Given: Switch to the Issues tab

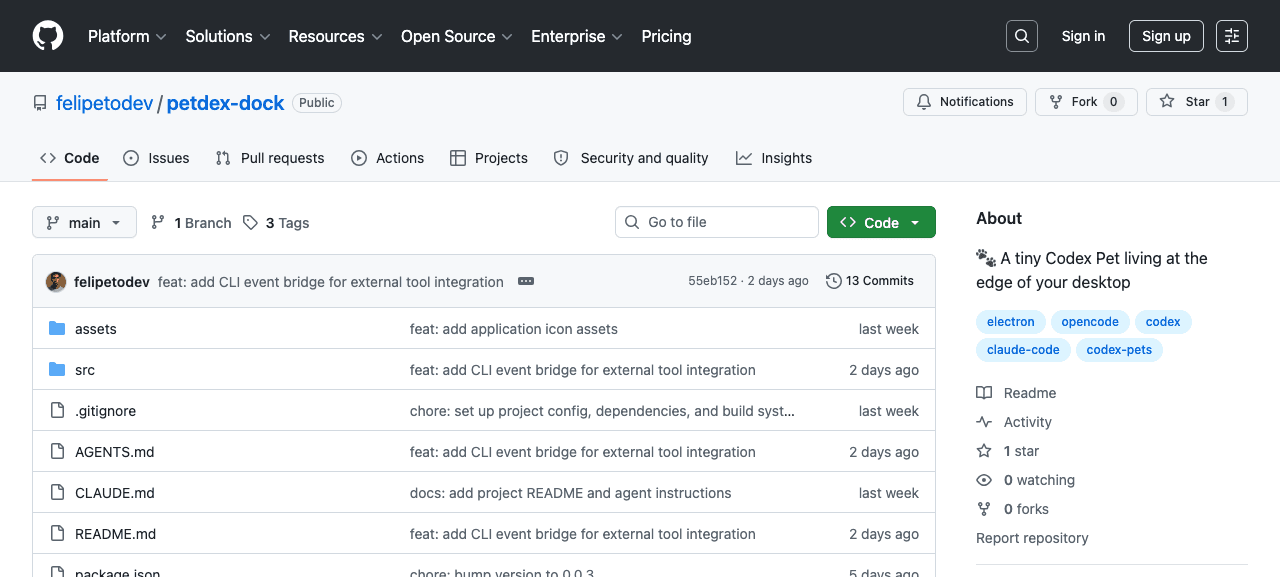Looking at the screenshot, I should (156, 158).
